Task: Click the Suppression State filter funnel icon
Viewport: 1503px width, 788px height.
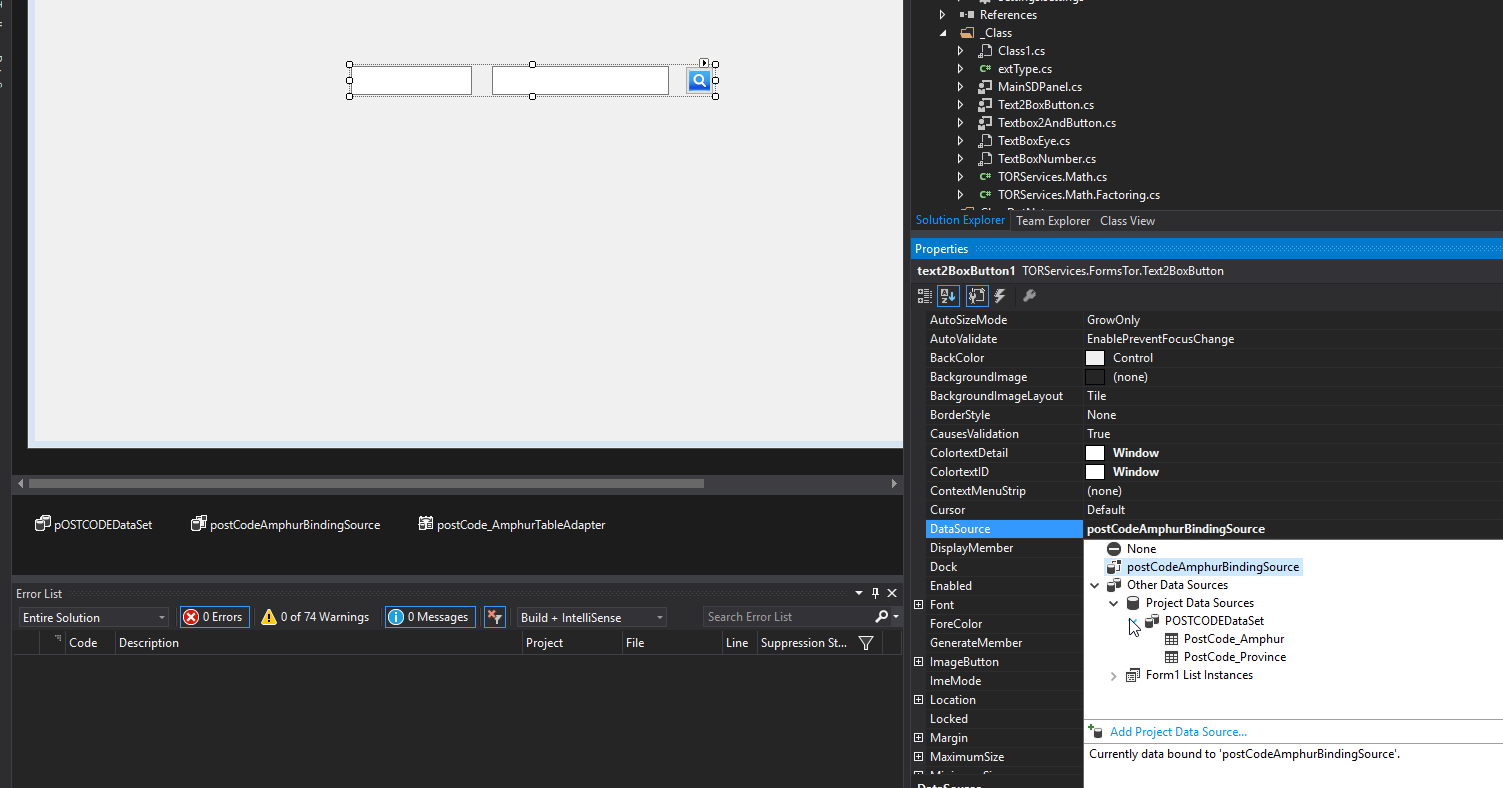Action: point(866,643)
